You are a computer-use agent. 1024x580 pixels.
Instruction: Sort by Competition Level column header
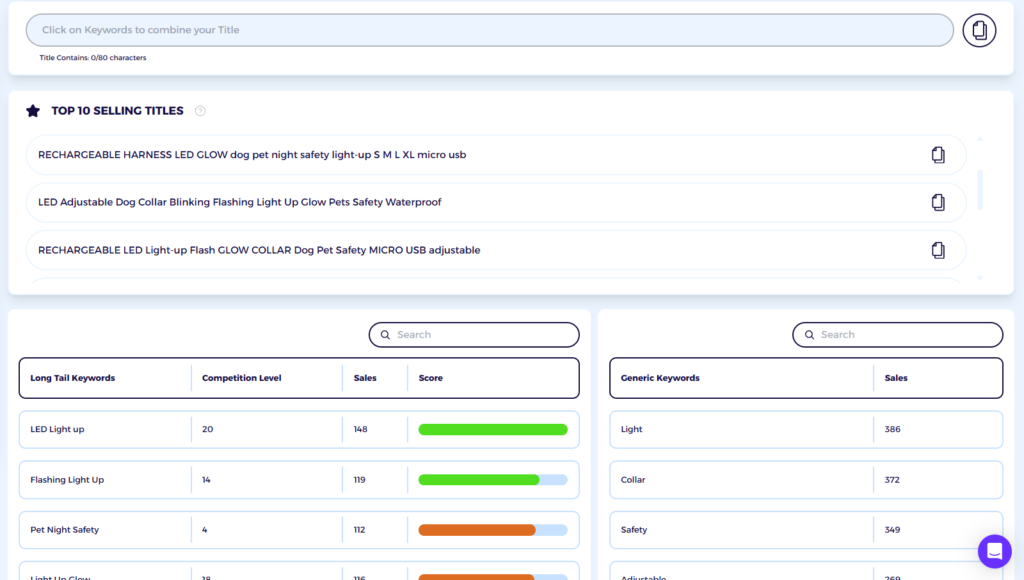click(242, 378)
